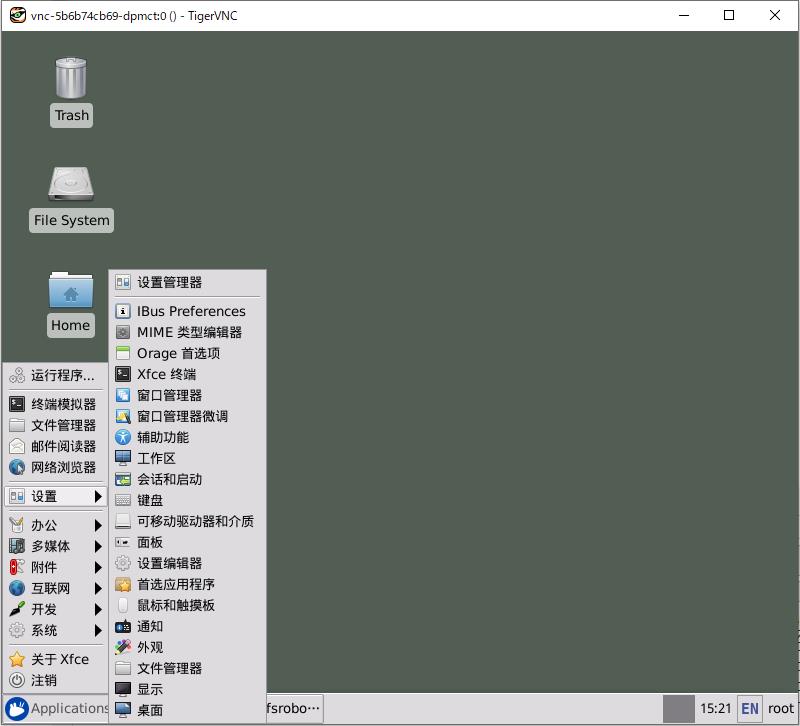Viewport: 800px width, 726px height.
Task: Click "多媒体" category text
Action: pyautogui.click(x=51, y=546)
